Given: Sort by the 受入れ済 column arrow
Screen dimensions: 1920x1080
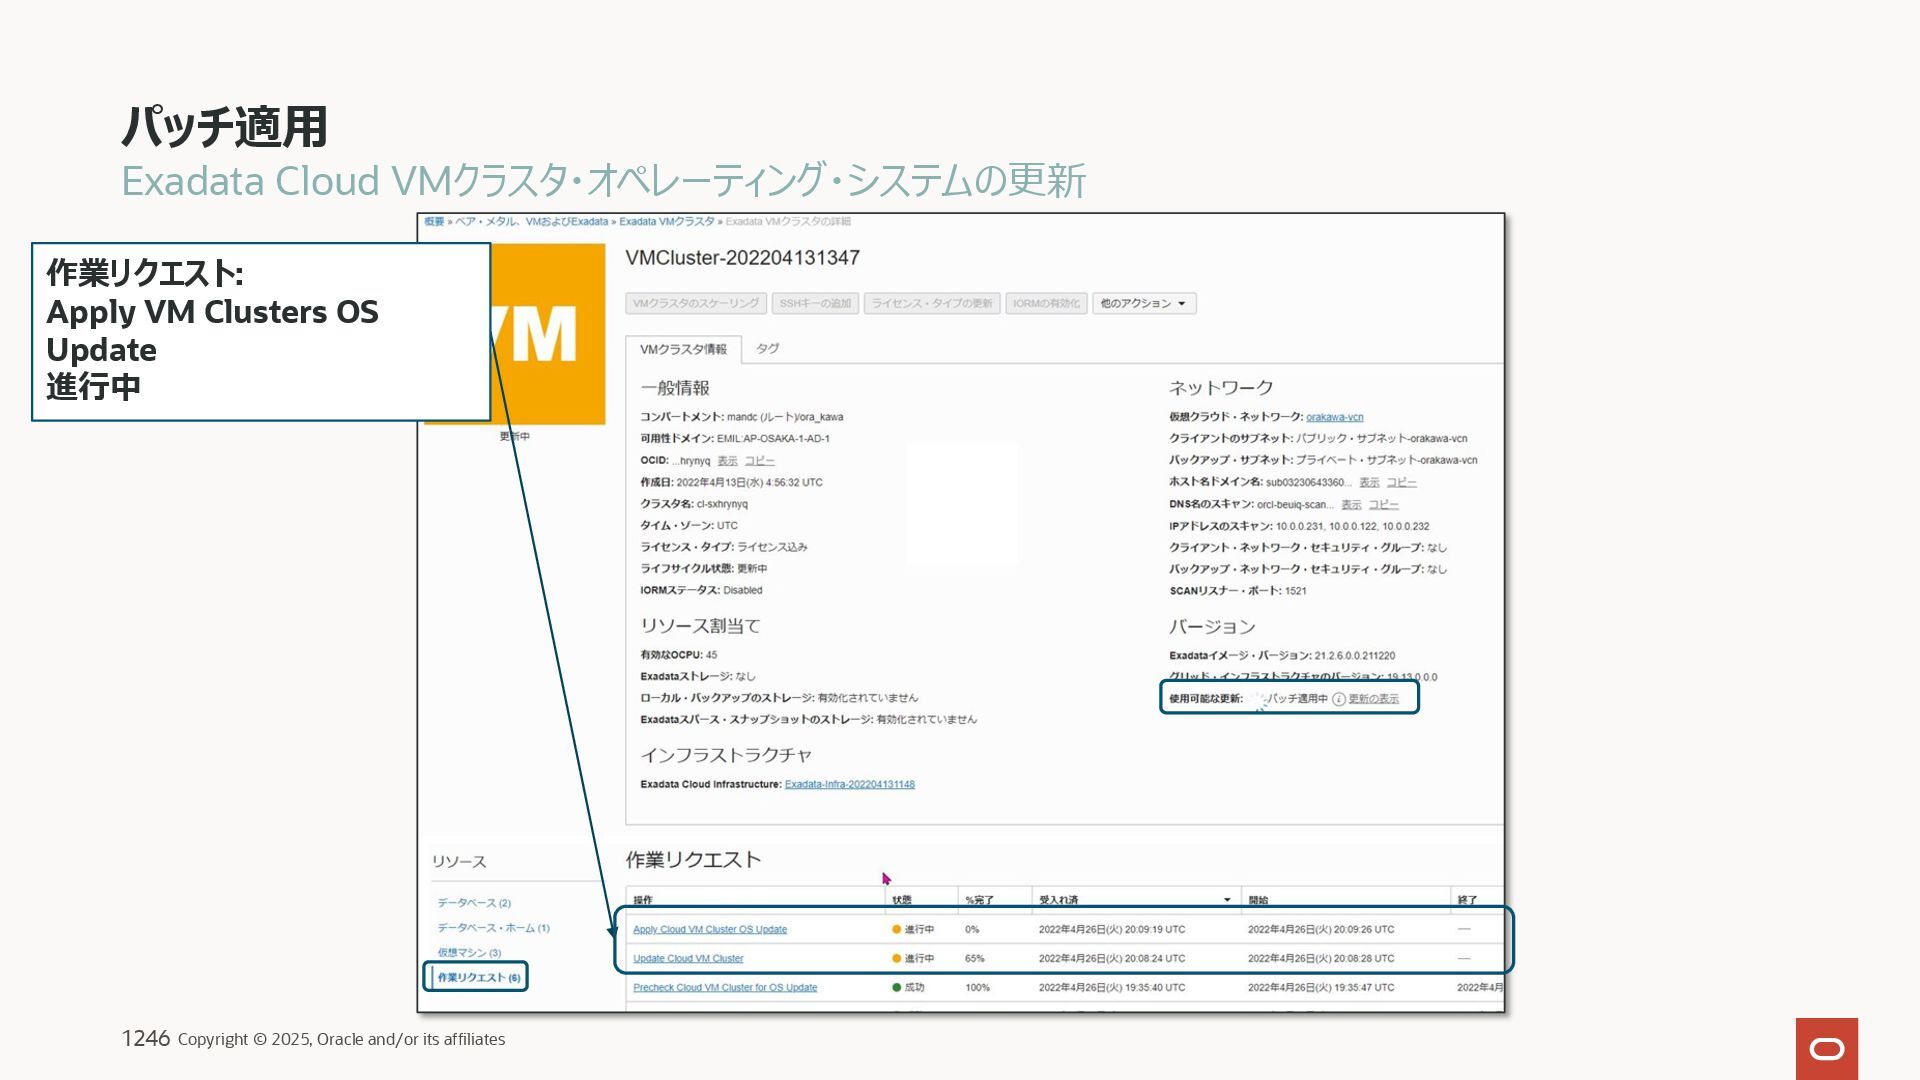Looking at the screenshot, I should (x=1227, y=900).
